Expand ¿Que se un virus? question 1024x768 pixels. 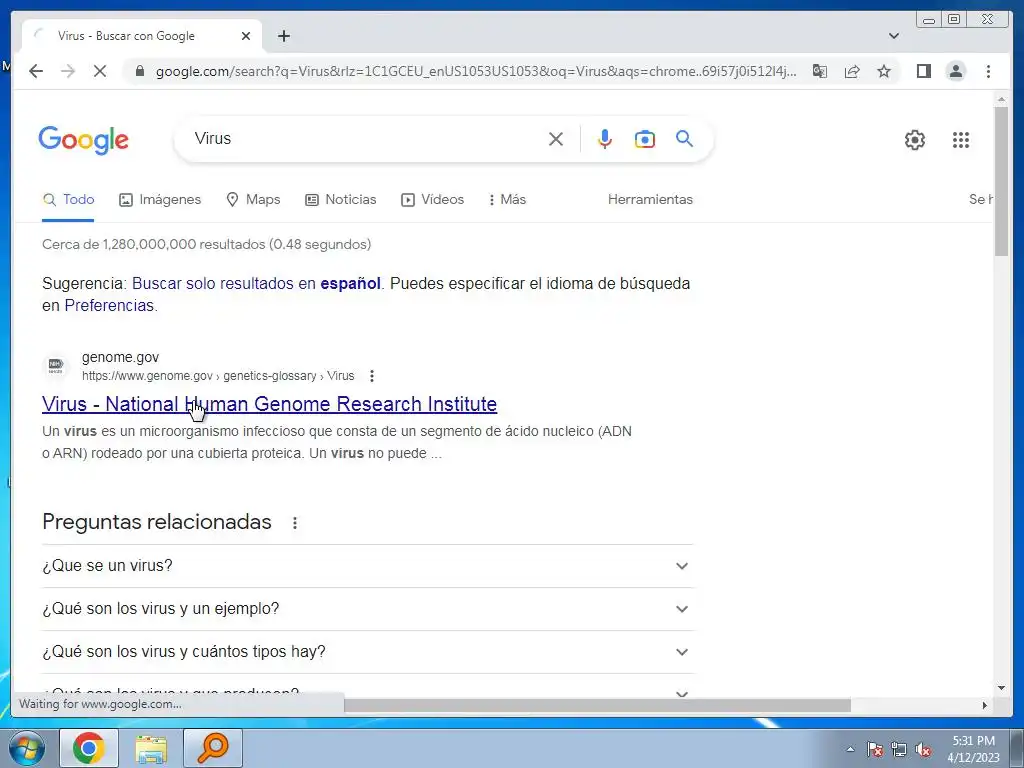367,566
